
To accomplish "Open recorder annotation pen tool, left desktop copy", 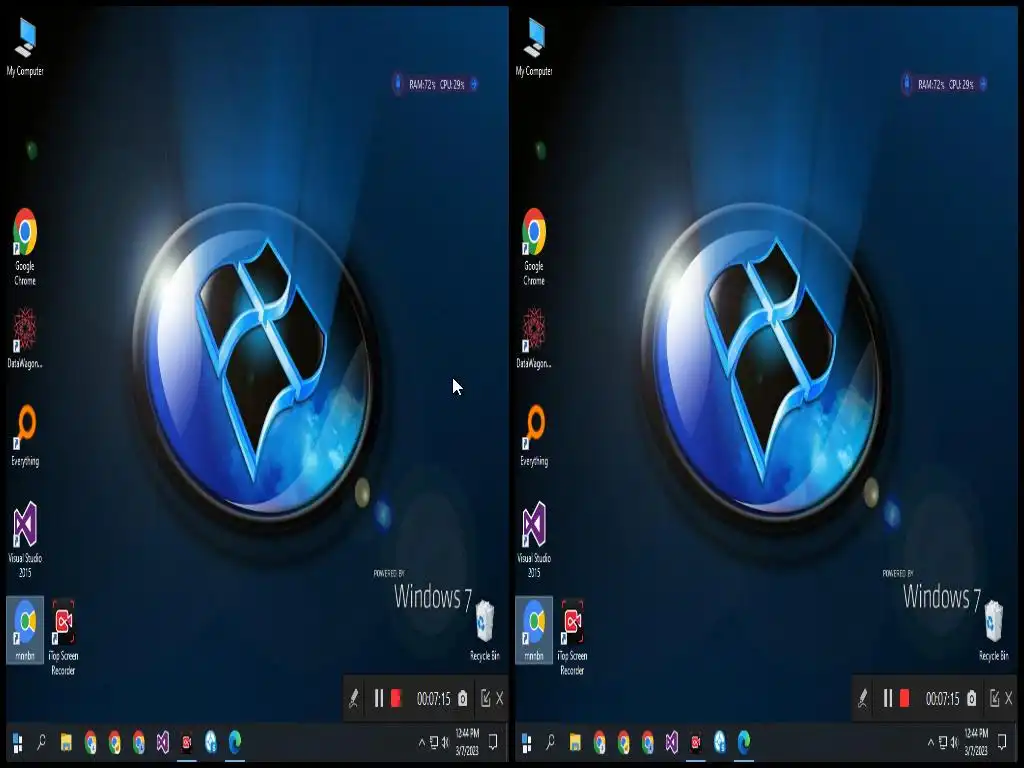I will [x=354, y=699].
